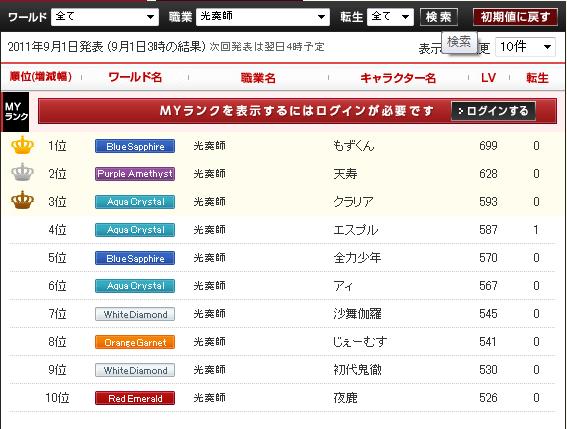Screen dimensions: 567x429
Task: Click the gold crown icon for 1位
Action: [22, 145]
